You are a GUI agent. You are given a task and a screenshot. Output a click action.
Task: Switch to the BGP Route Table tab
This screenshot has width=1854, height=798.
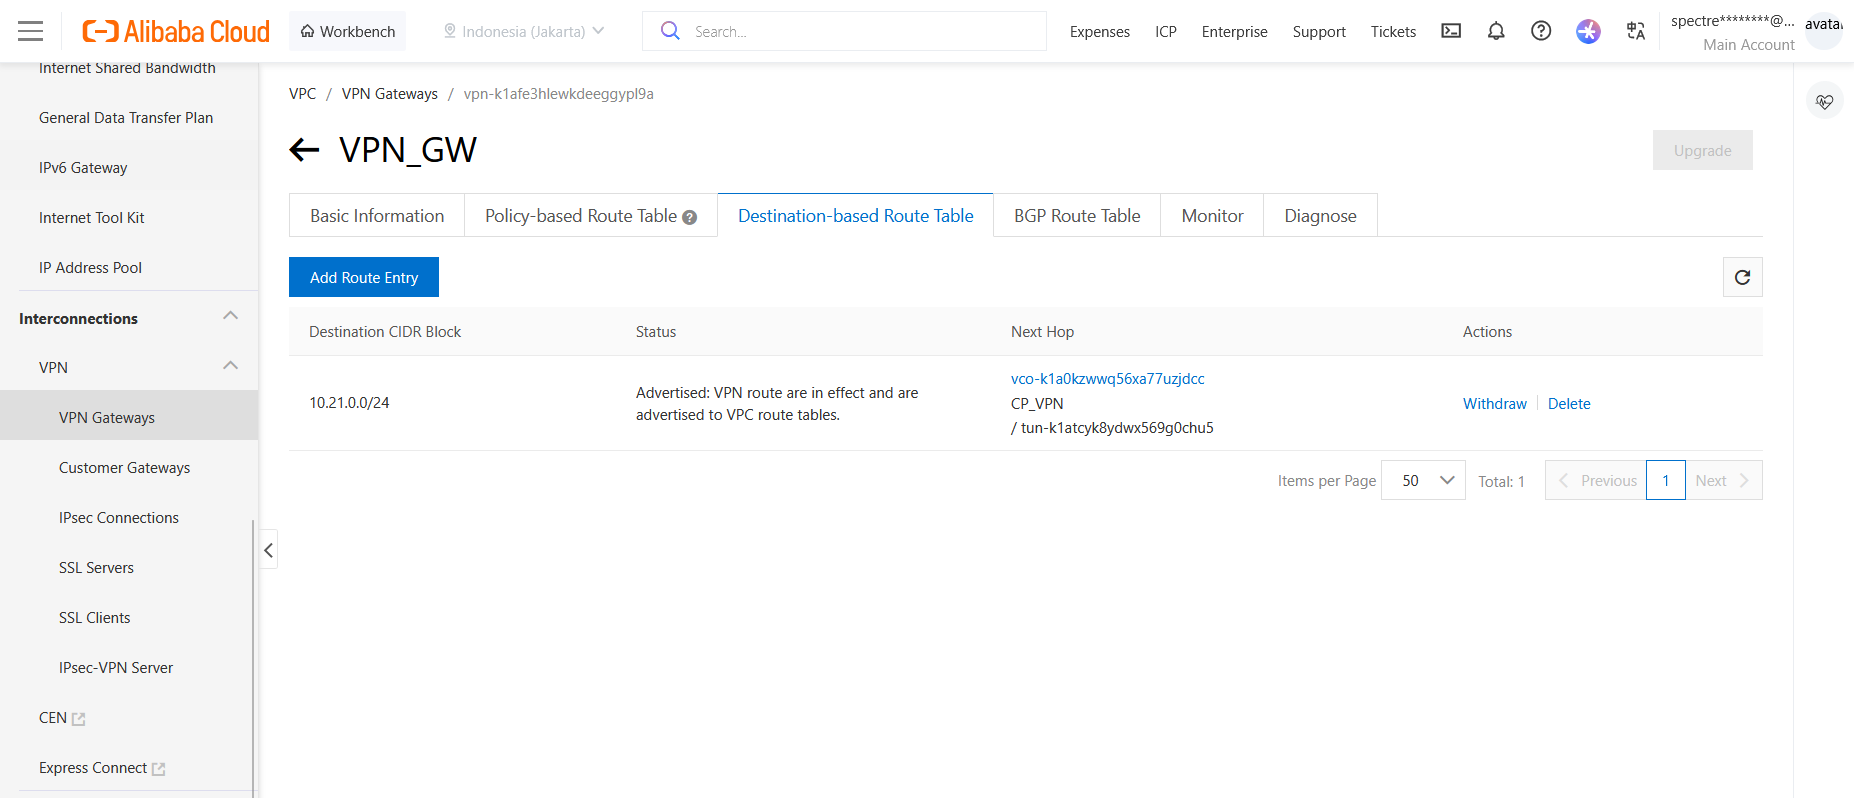click(x=1076, y=216)
